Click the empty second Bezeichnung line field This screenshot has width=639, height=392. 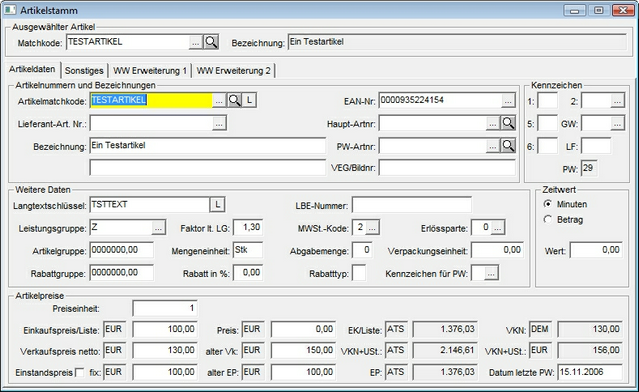207,167
